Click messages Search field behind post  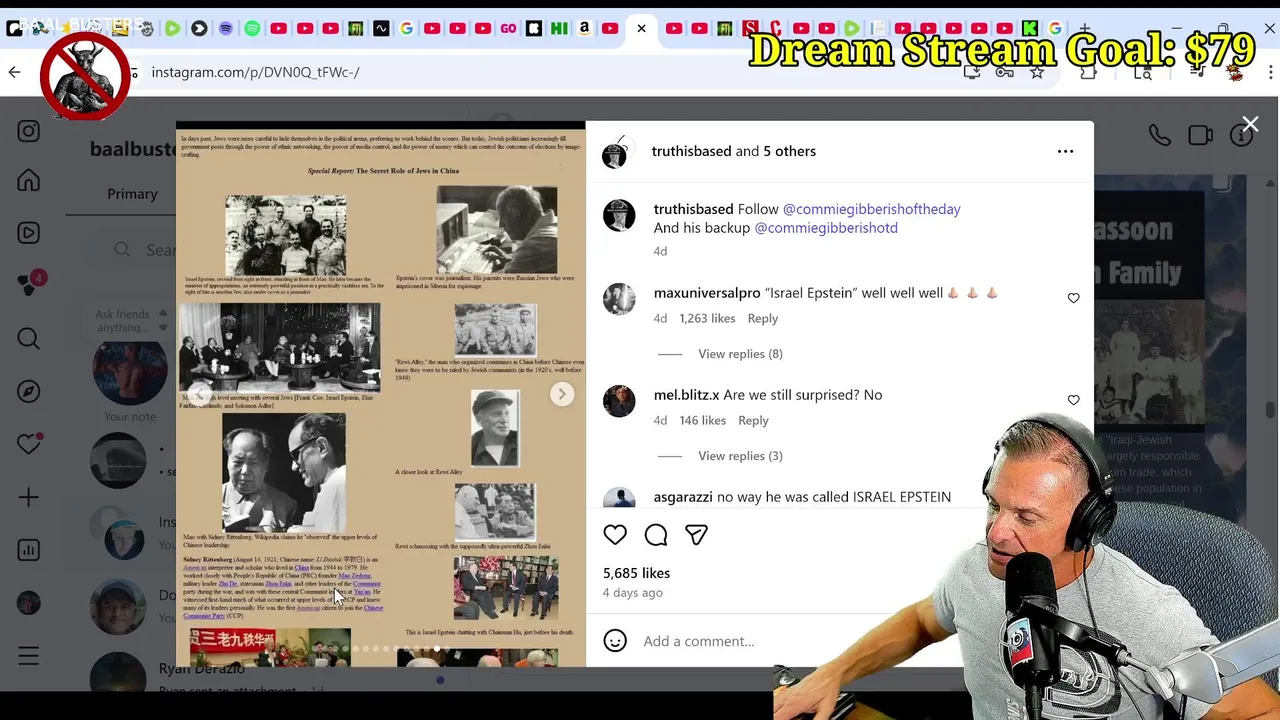pyautogui.click(x=142, y=250)
